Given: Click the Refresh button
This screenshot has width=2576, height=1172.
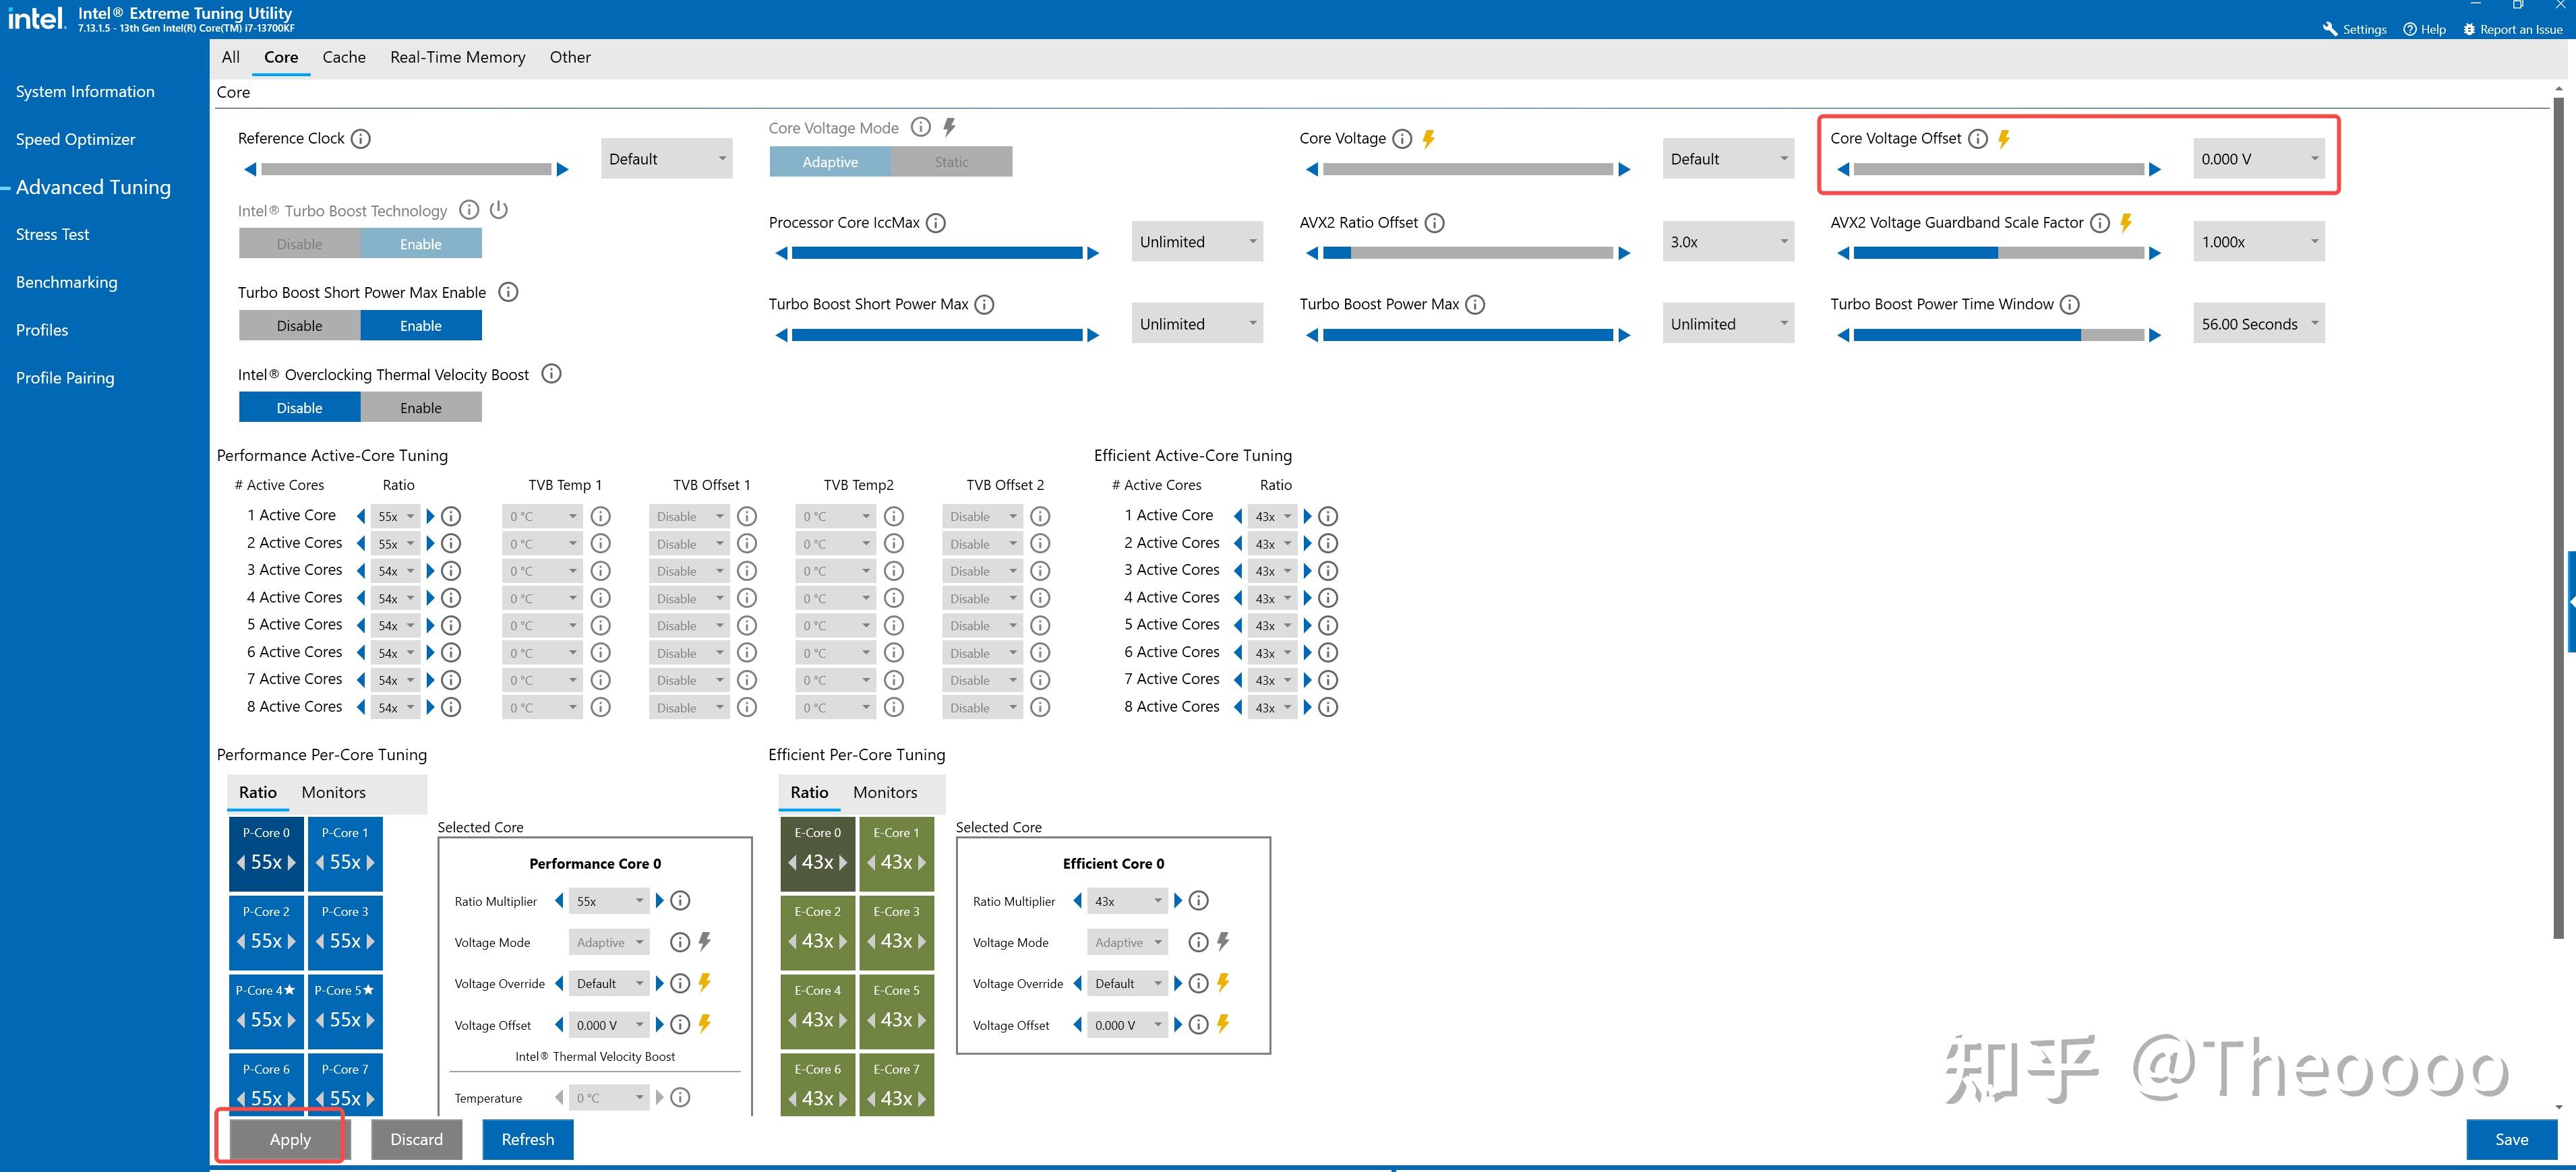Looking at the screenshot, I should pos(527,1139).
